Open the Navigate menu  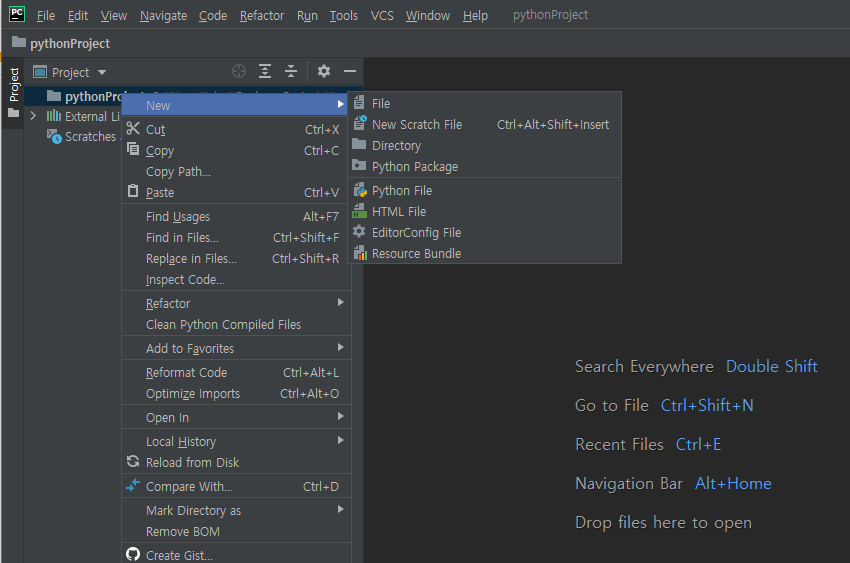click(163, 16)
